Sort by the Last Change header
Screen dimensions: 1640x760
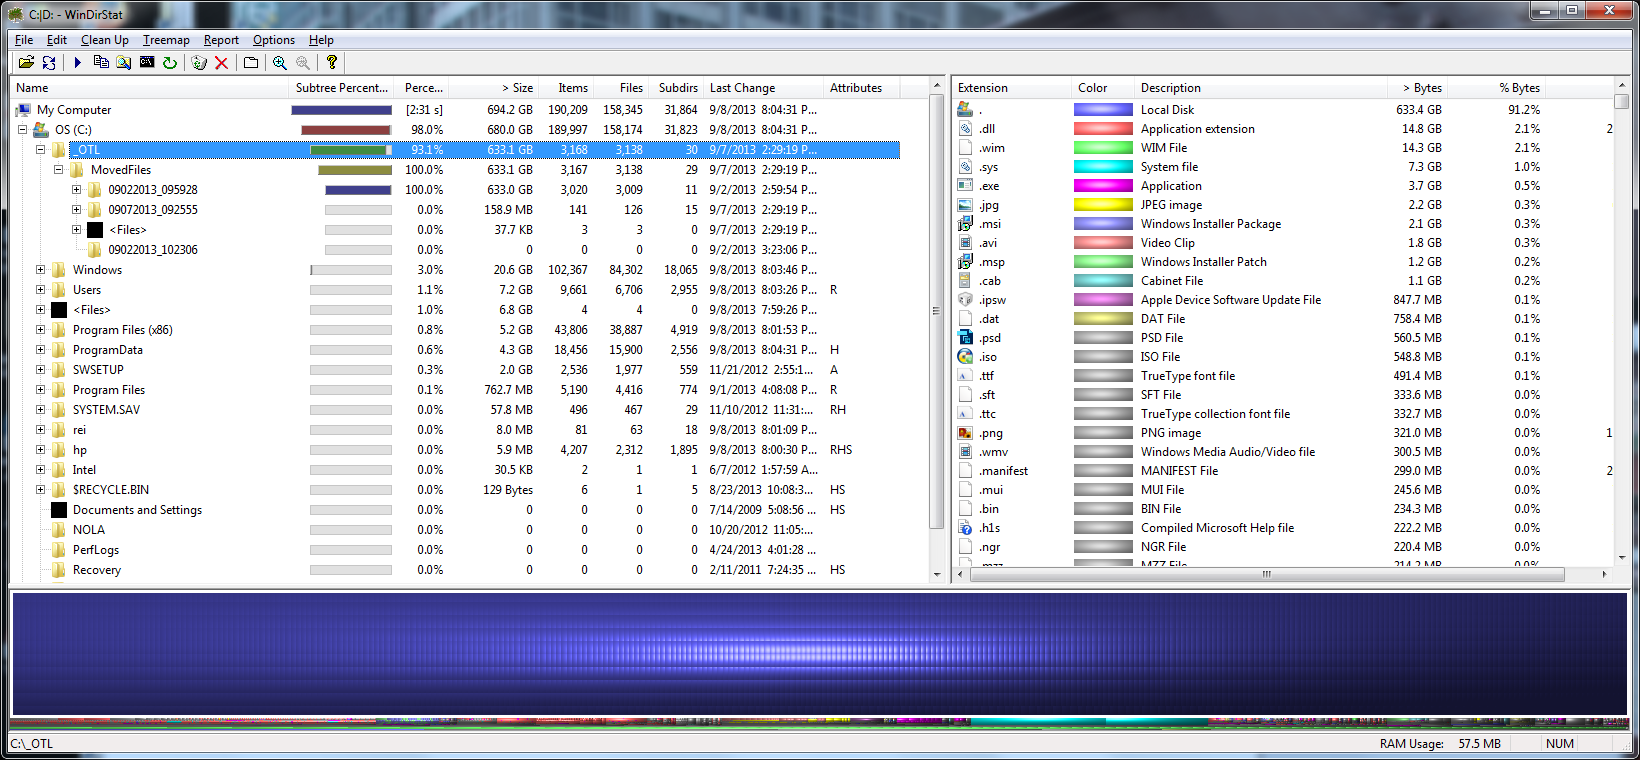[763, 88]
